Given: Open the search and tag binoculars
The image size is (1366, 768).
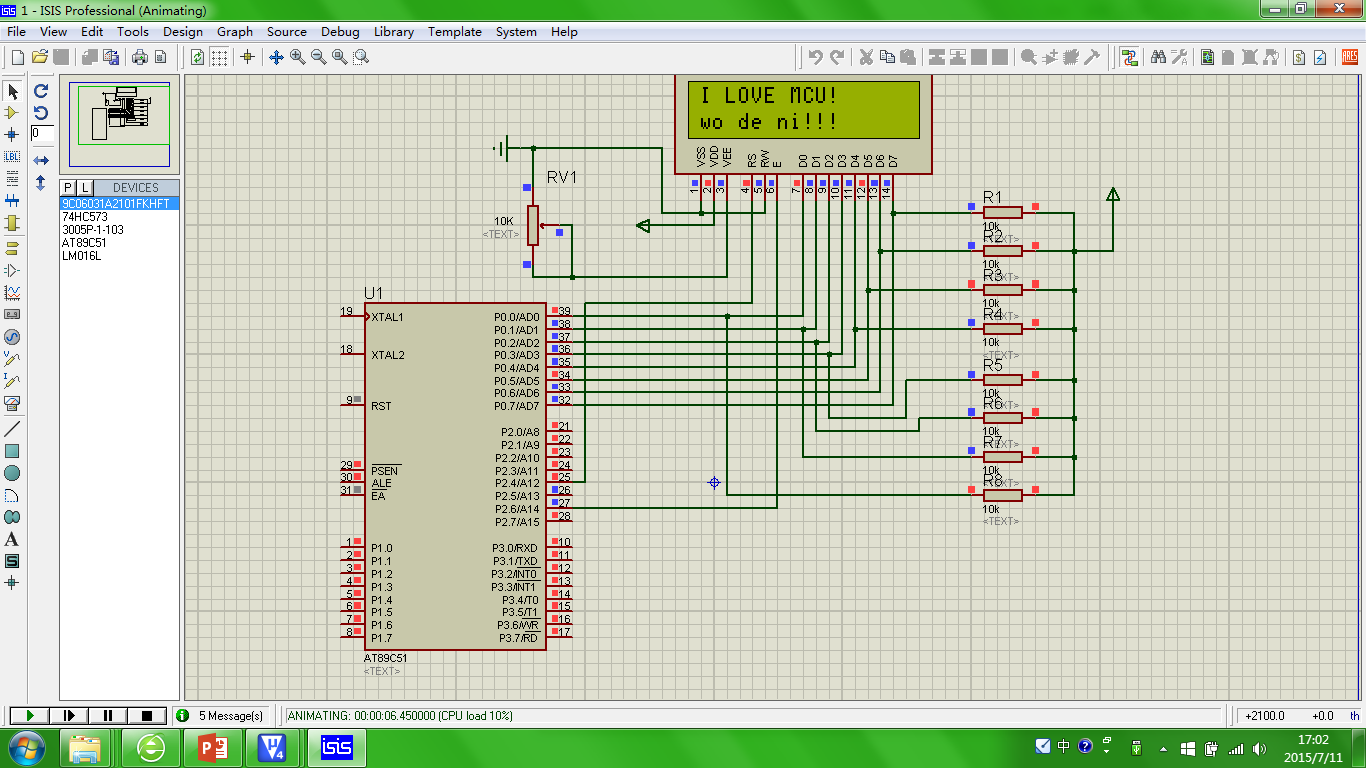Looking at the screenshot, I should [1158, 57].
